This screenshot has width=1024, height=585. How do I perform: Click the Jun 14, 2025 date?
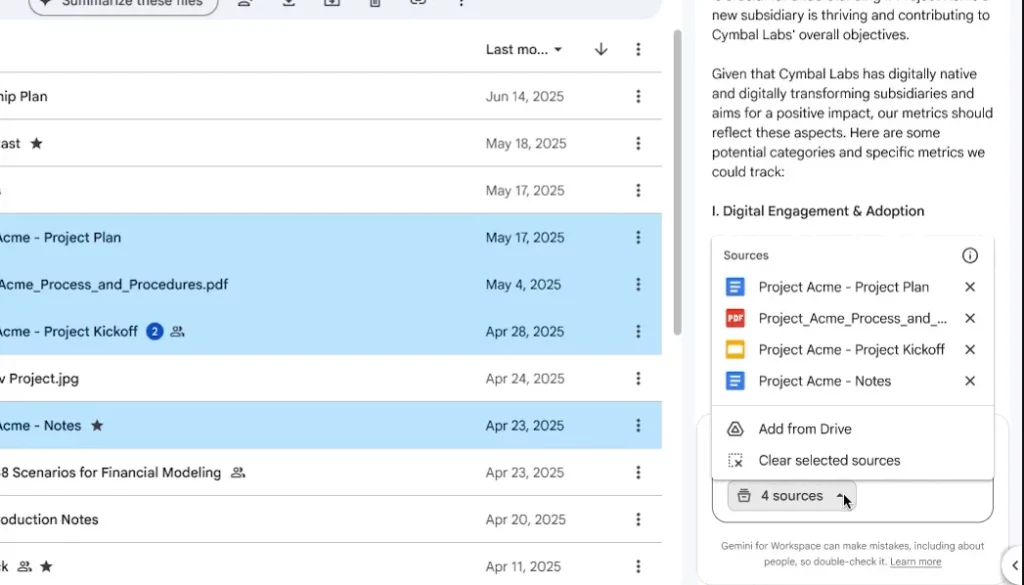tap(524, 97)
